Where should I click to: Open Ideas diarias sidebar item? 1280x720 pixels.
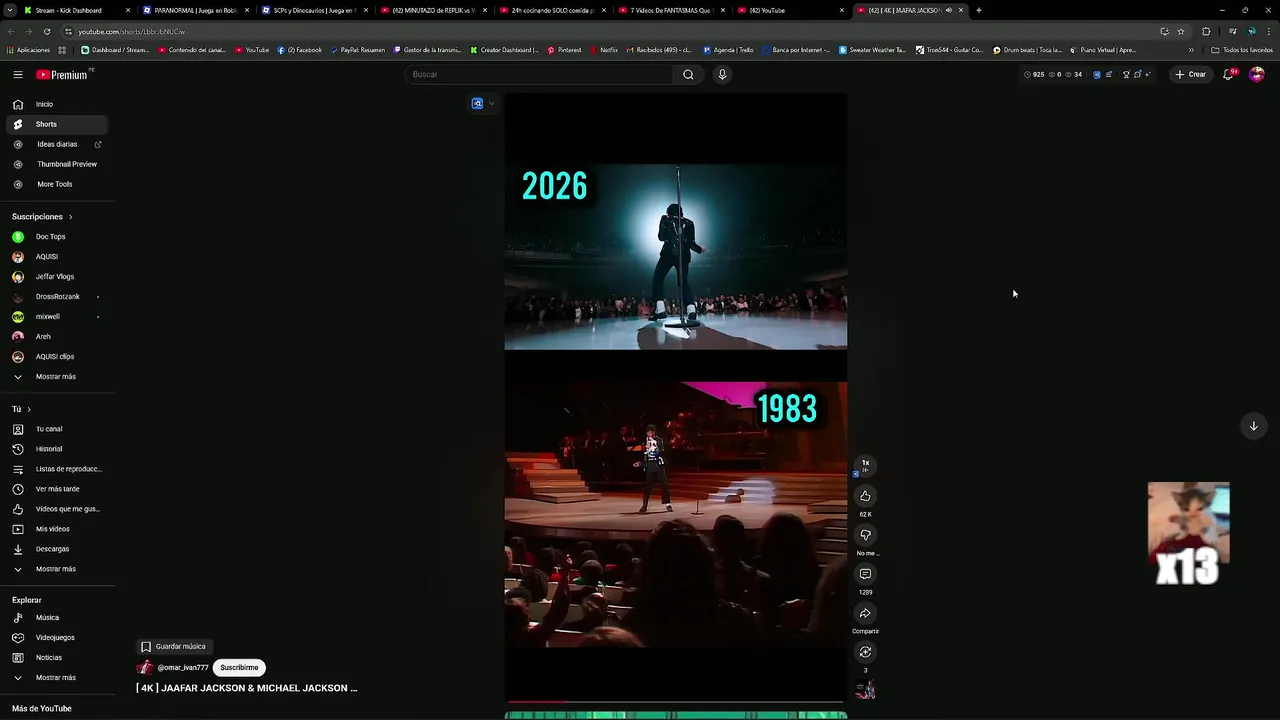pyautogui.click(x=58, y=144)
